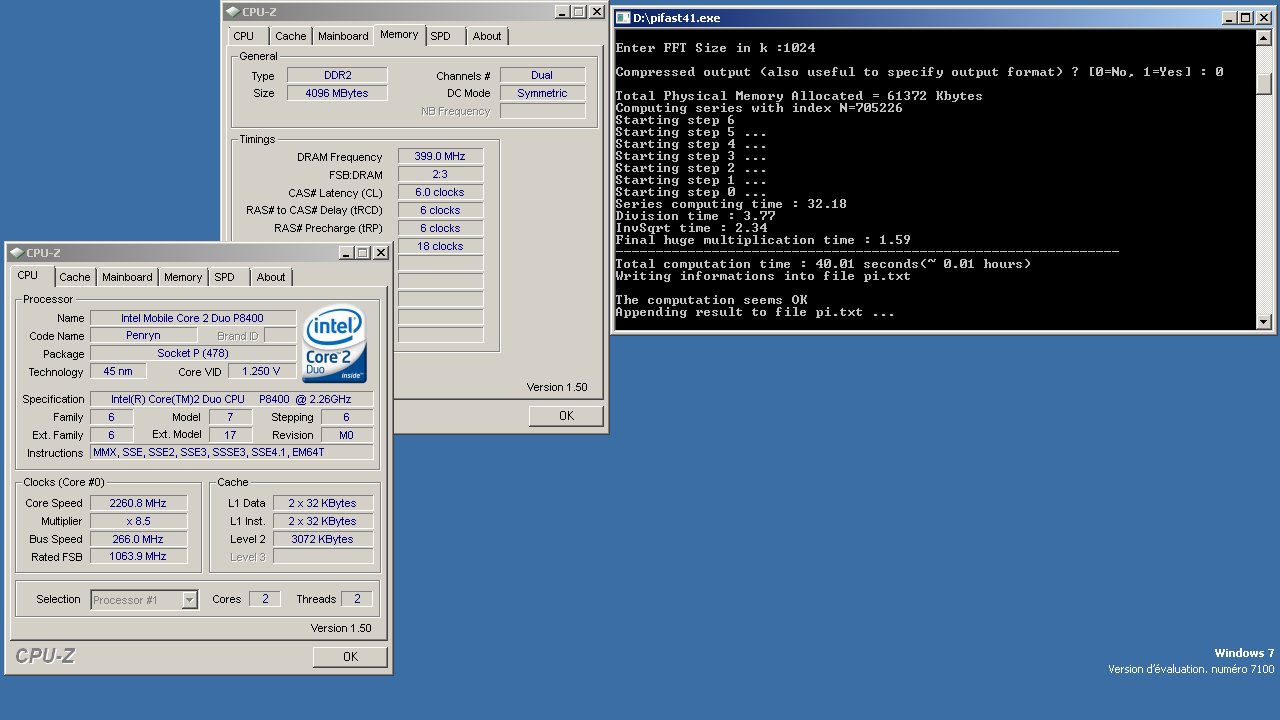Click the Instructions field listing SSE4.1
The height and width of the screenshot is (720, 1280).
[232, 452]
